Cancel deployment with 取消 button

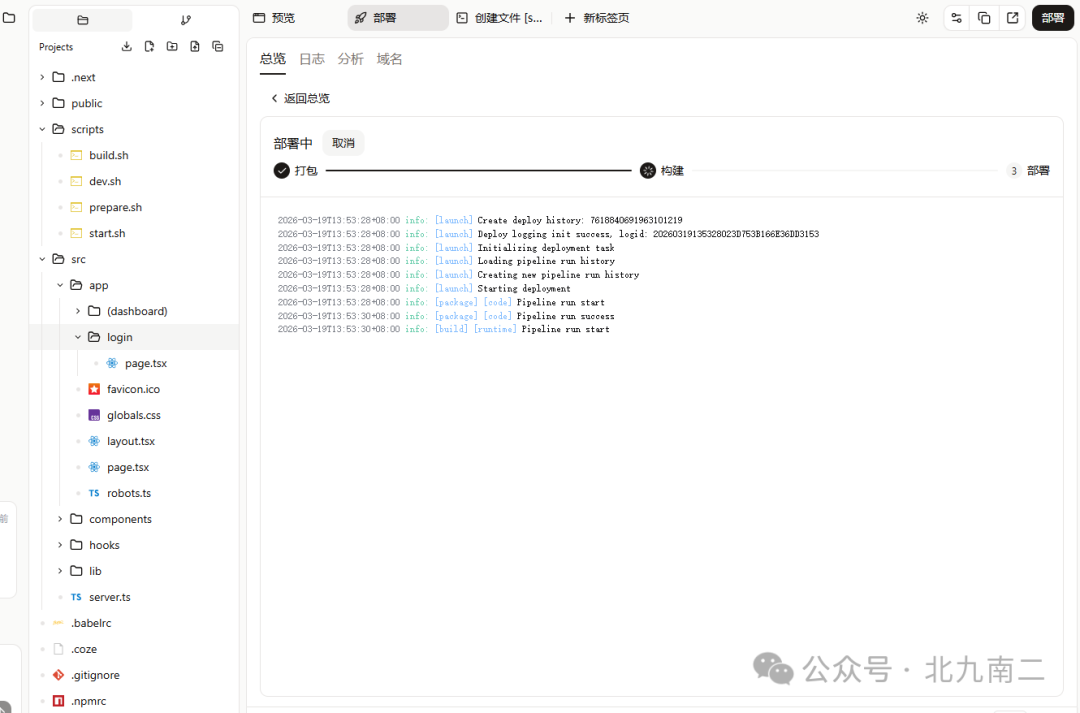click(x=343, y=143)
